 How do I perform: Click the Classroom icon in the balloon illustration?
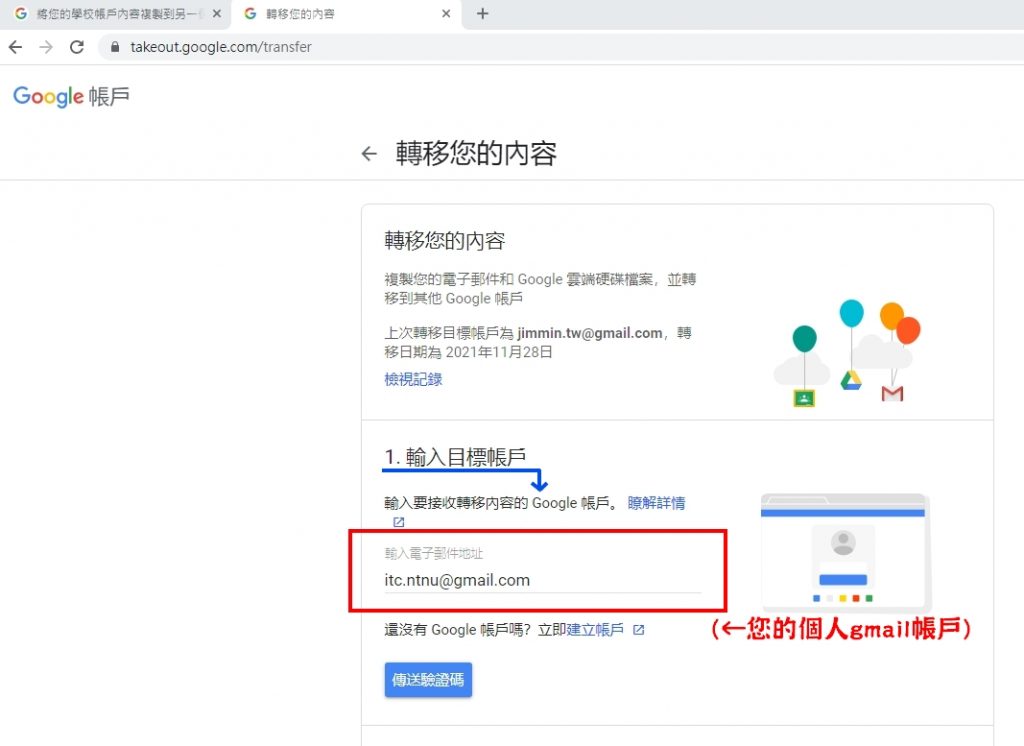pyautogui.click(x=804, y=398)
